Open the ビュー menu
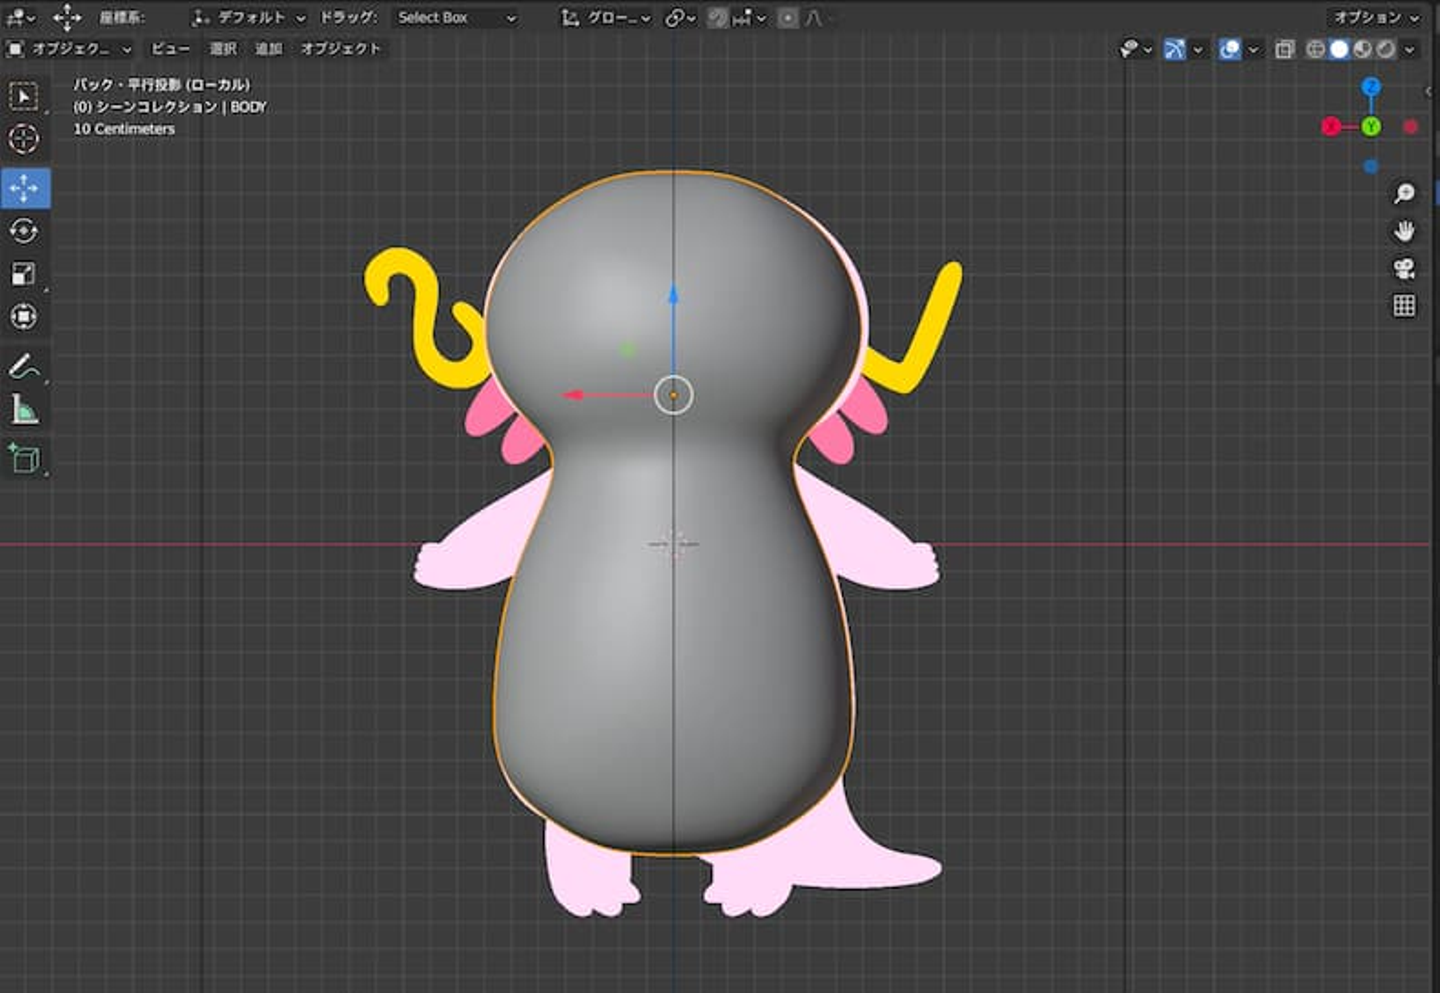Image resolution: width=1440 pixels, height=993 pixels. point(170,49)
